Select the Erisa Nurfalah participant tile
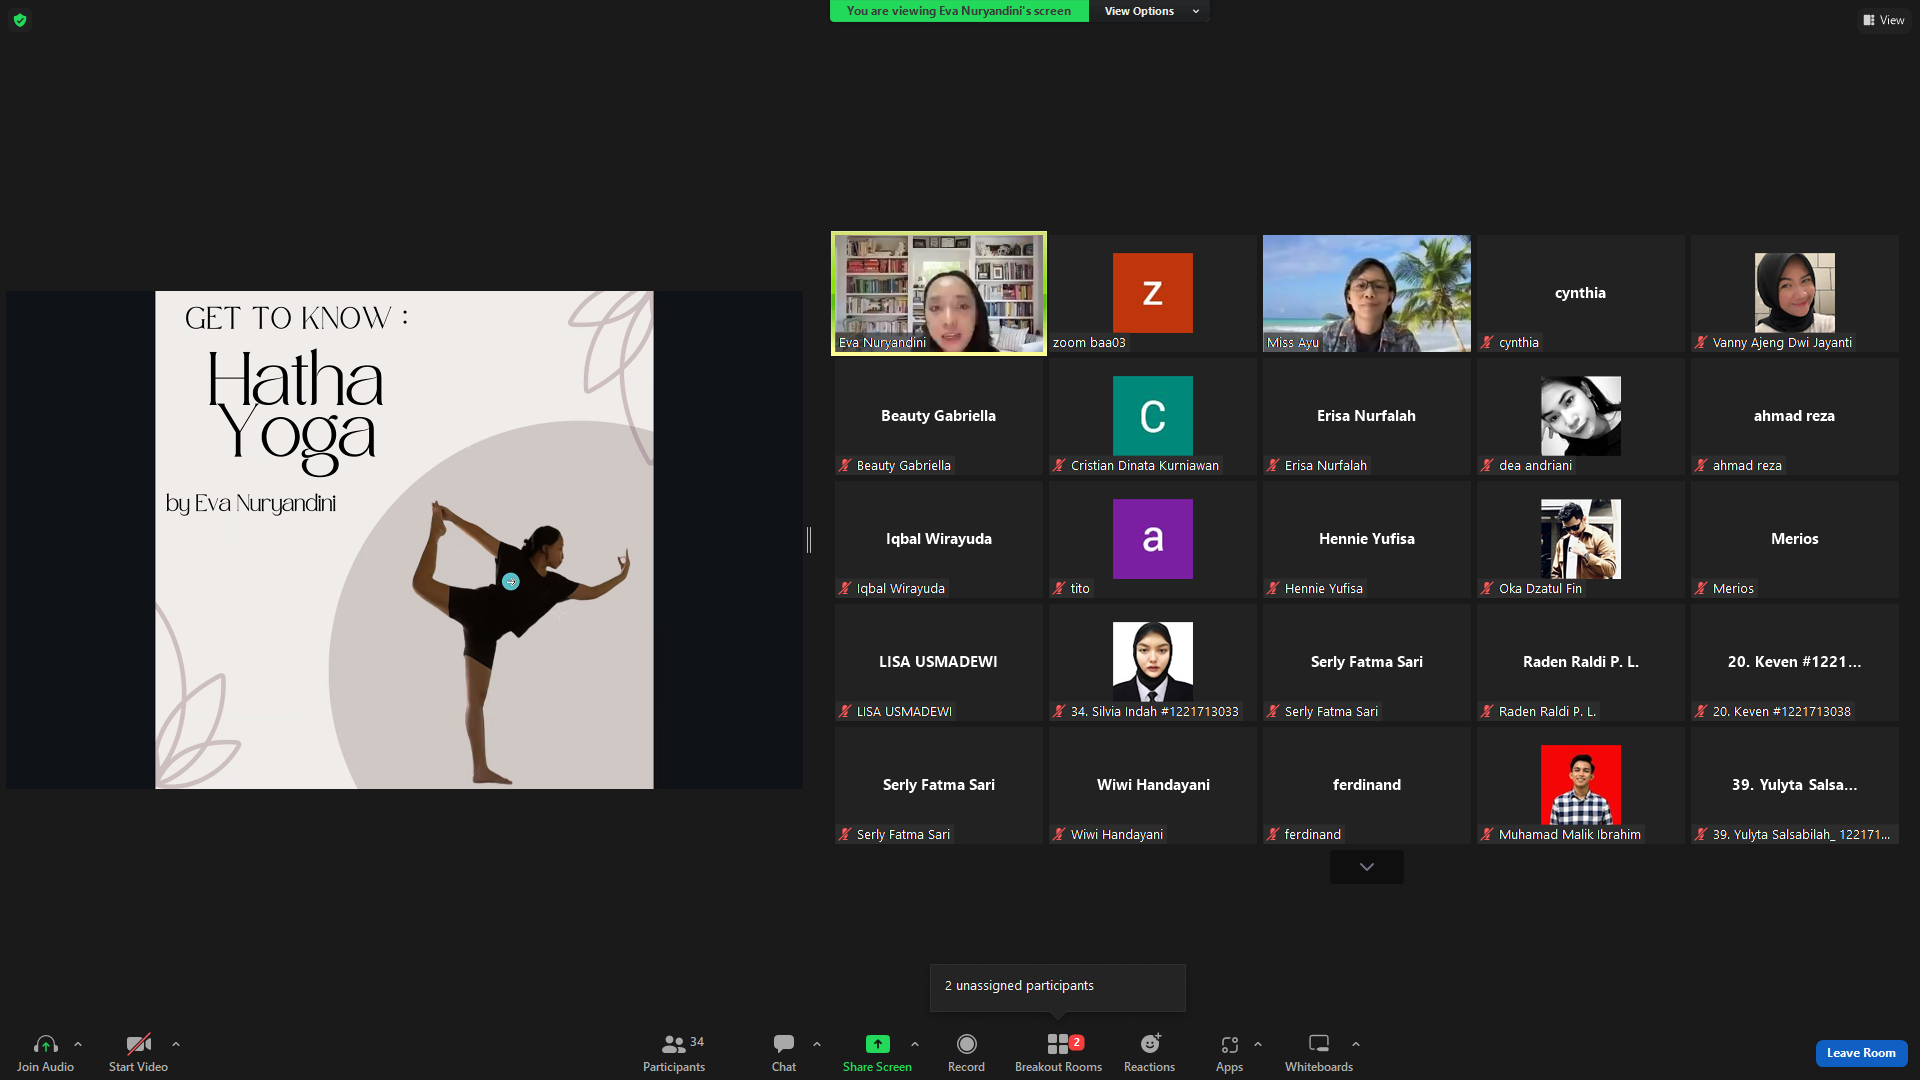The image size is (1920, 1080). [x=1367, y=416]
